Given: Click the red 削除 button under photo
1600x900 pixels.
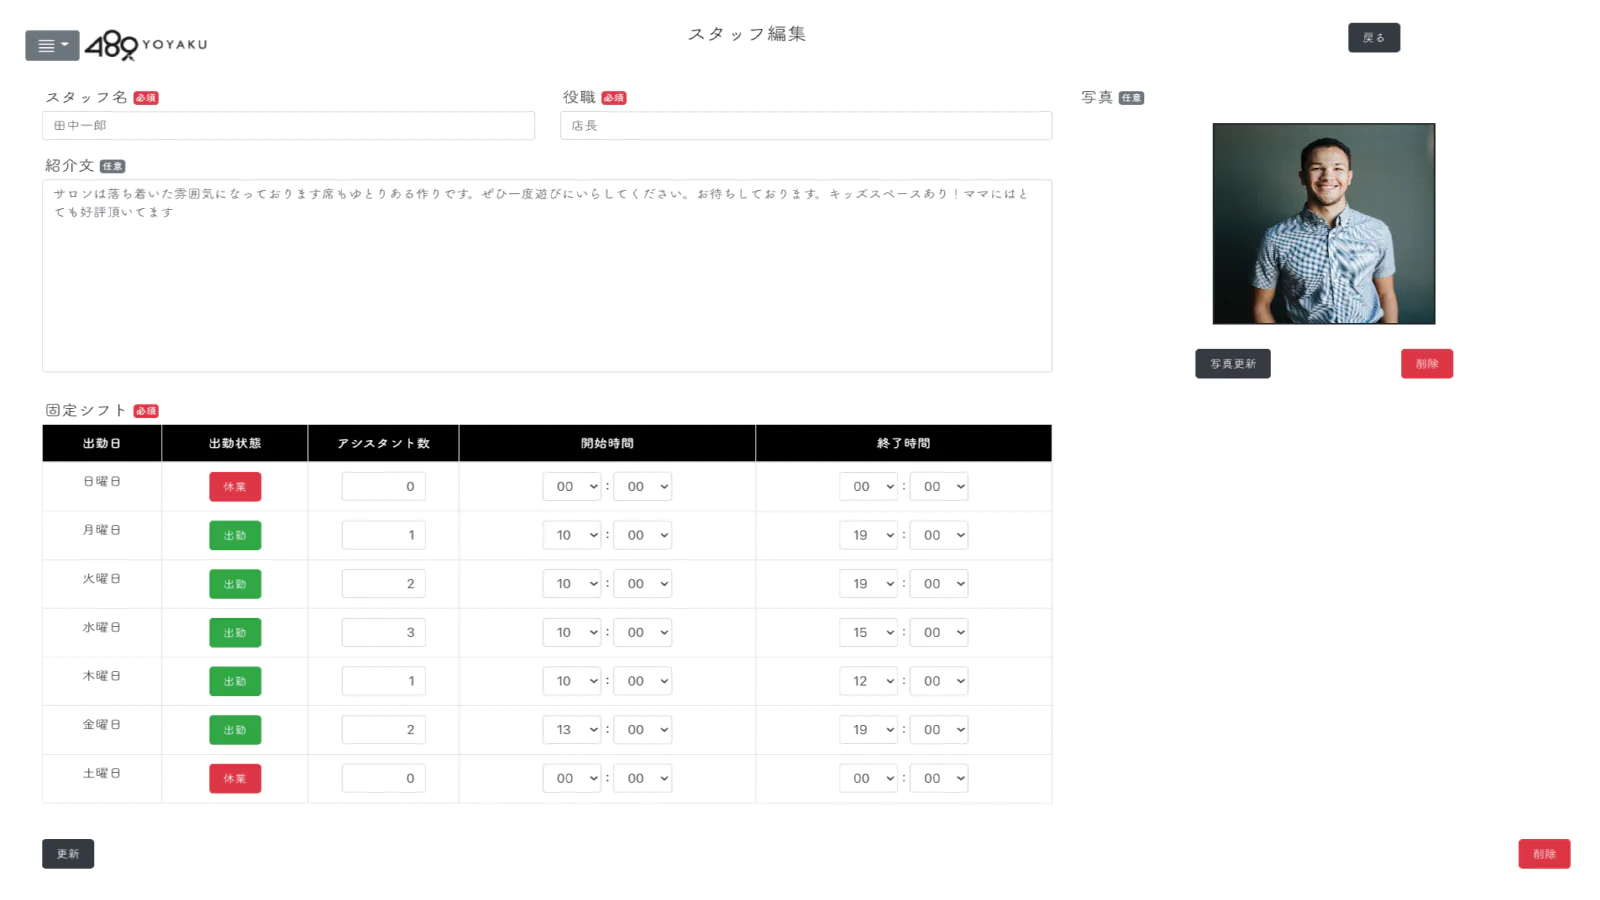Looking at the screenshot, I should (1426, 364).
